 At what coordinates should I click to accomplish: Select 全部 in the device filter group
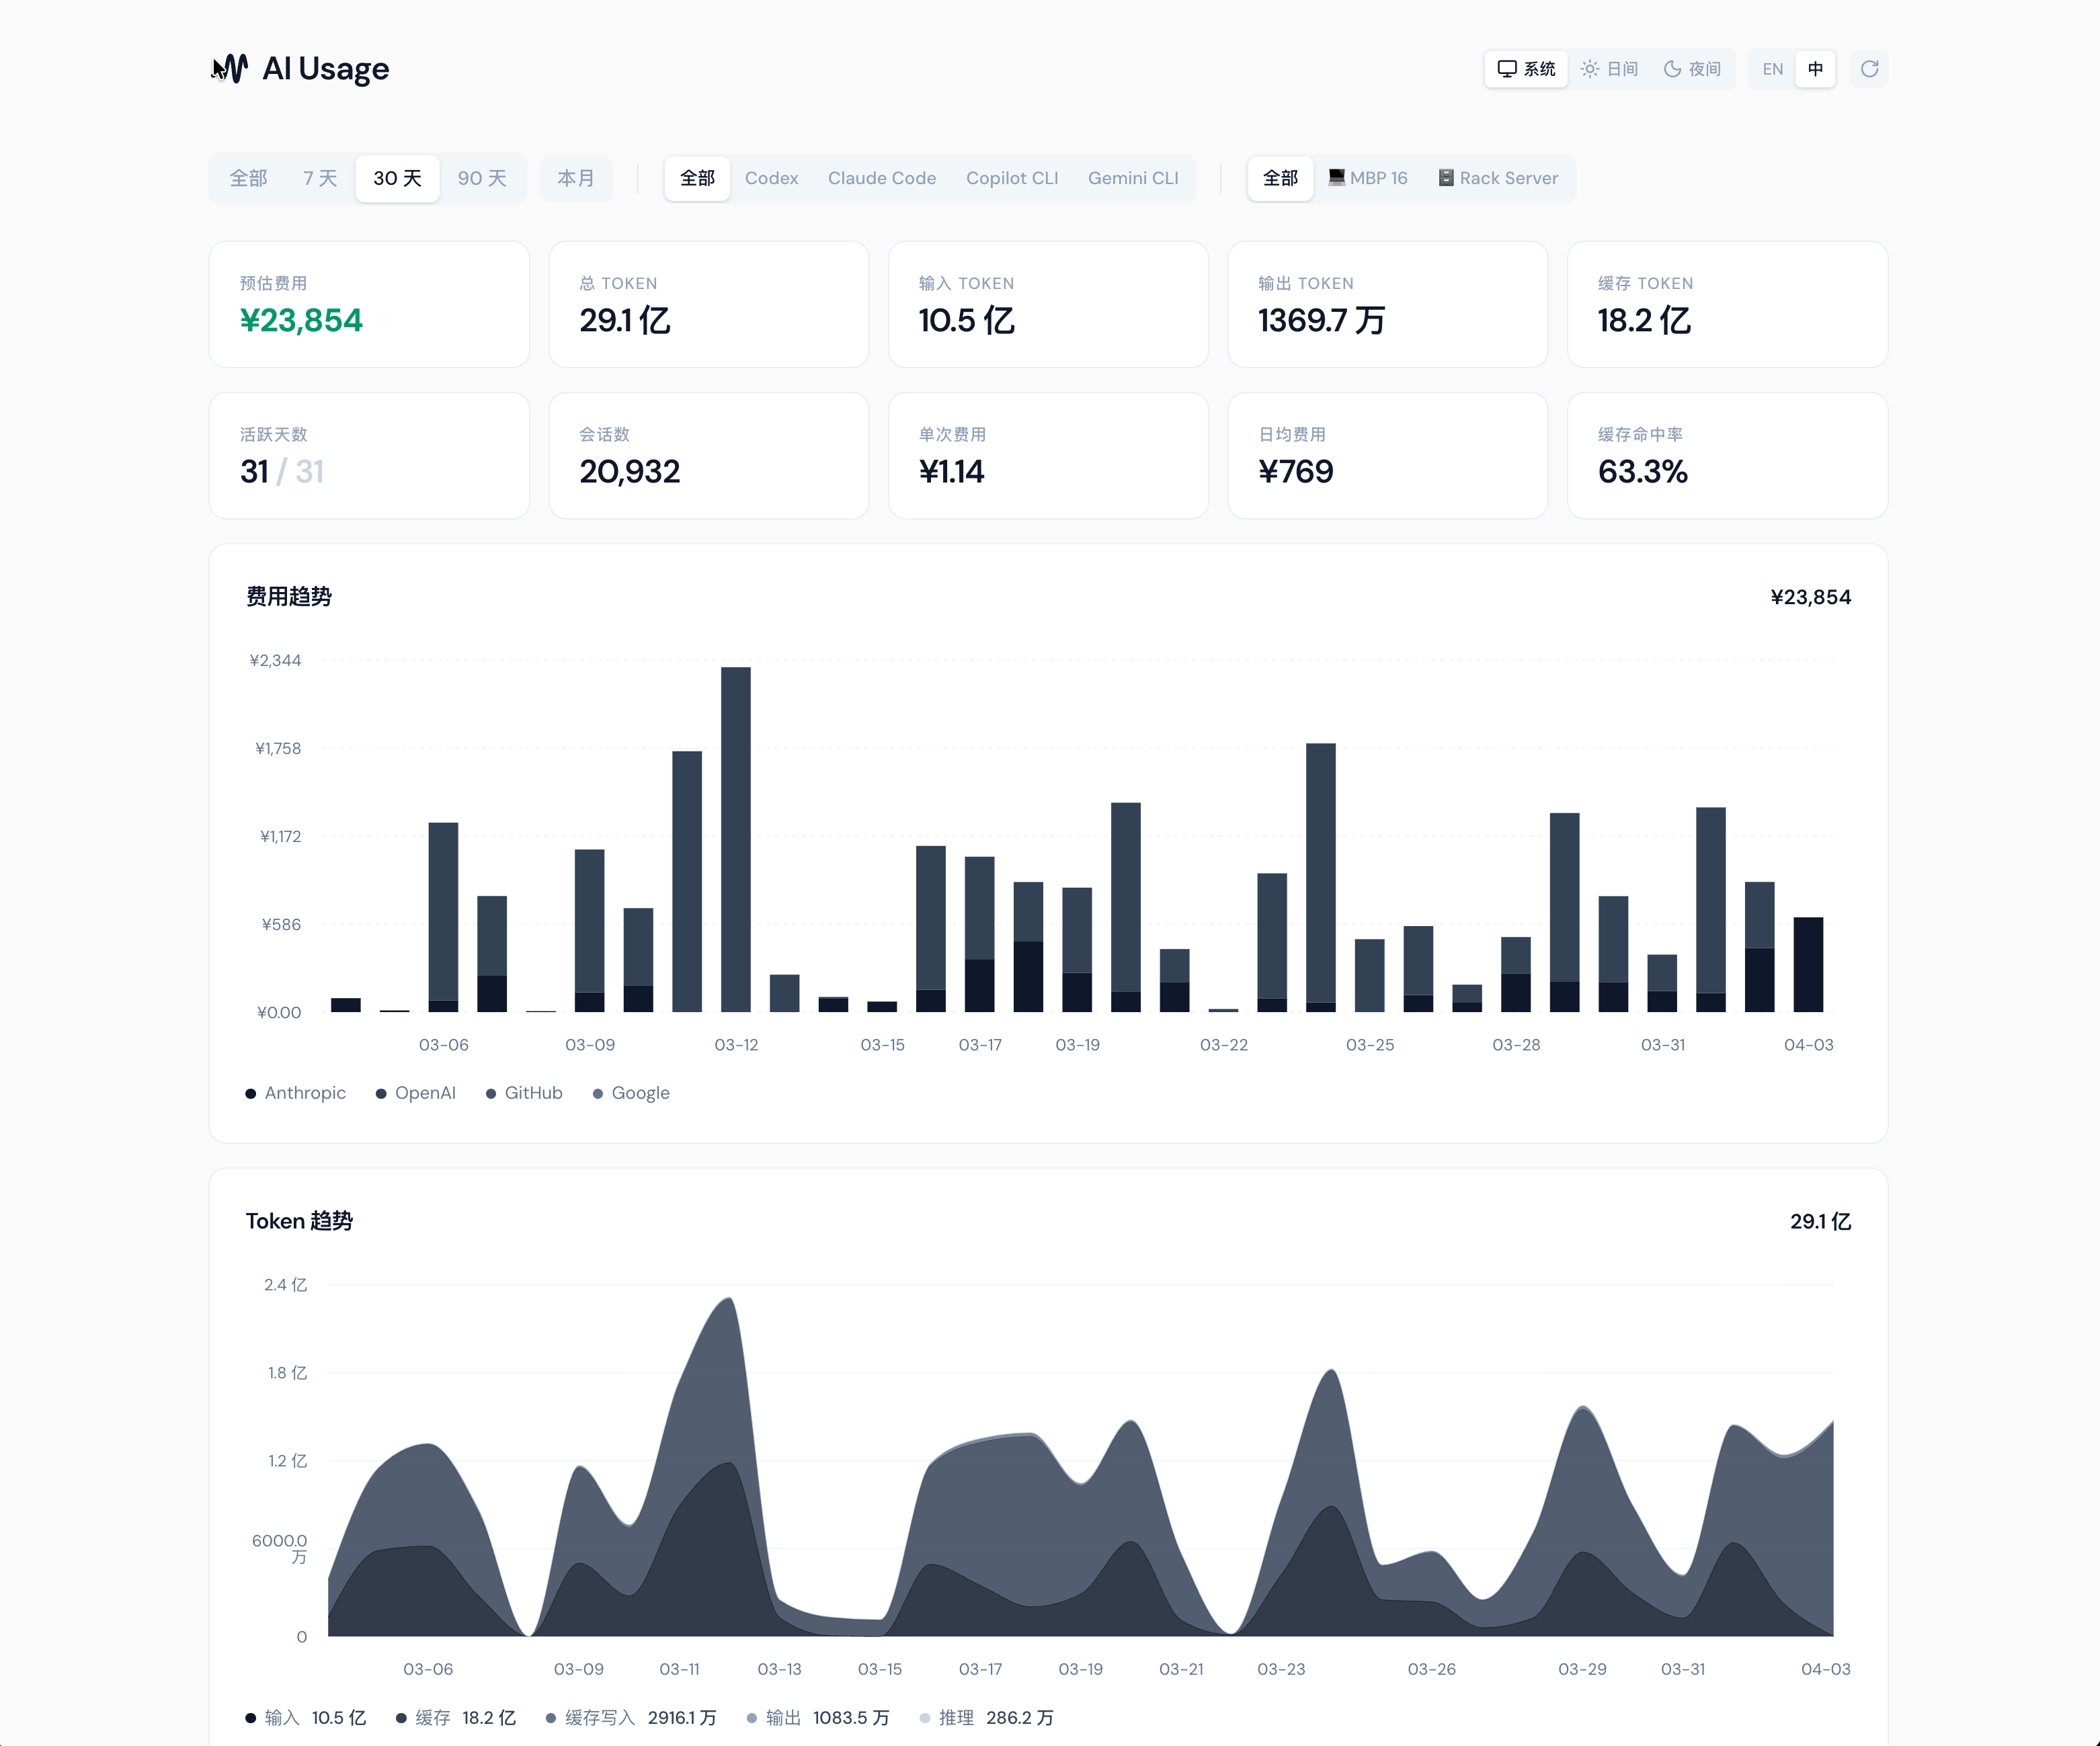coord(1280,178)
